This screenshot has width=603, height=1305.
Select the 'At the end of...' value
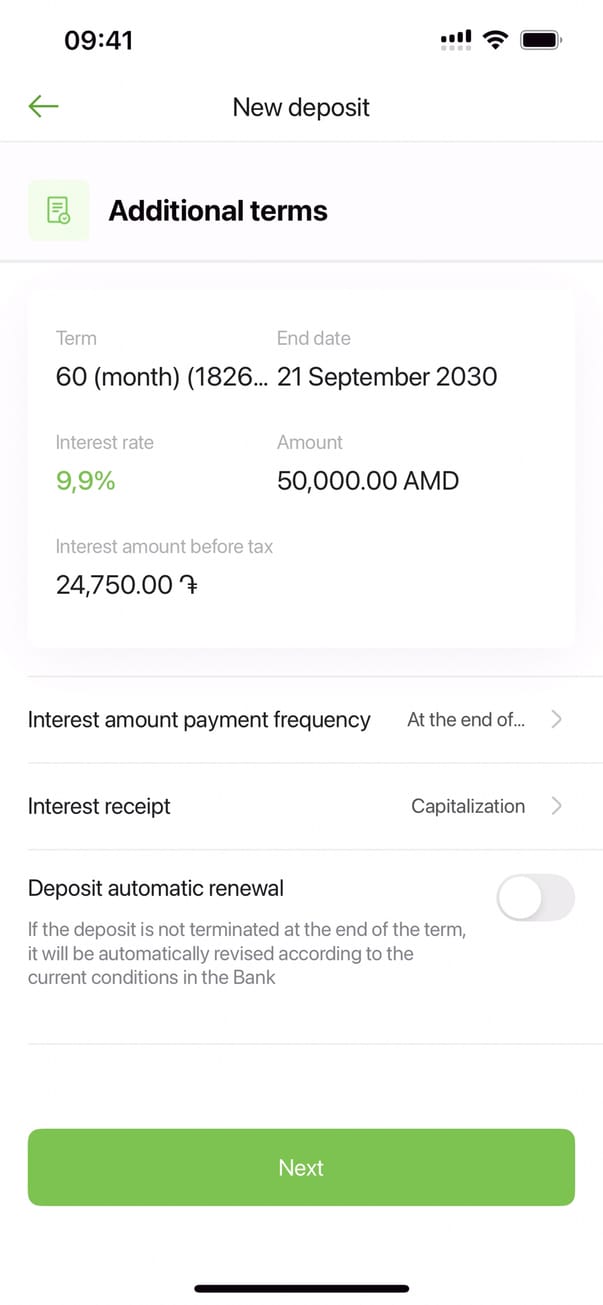click(465, 719)
